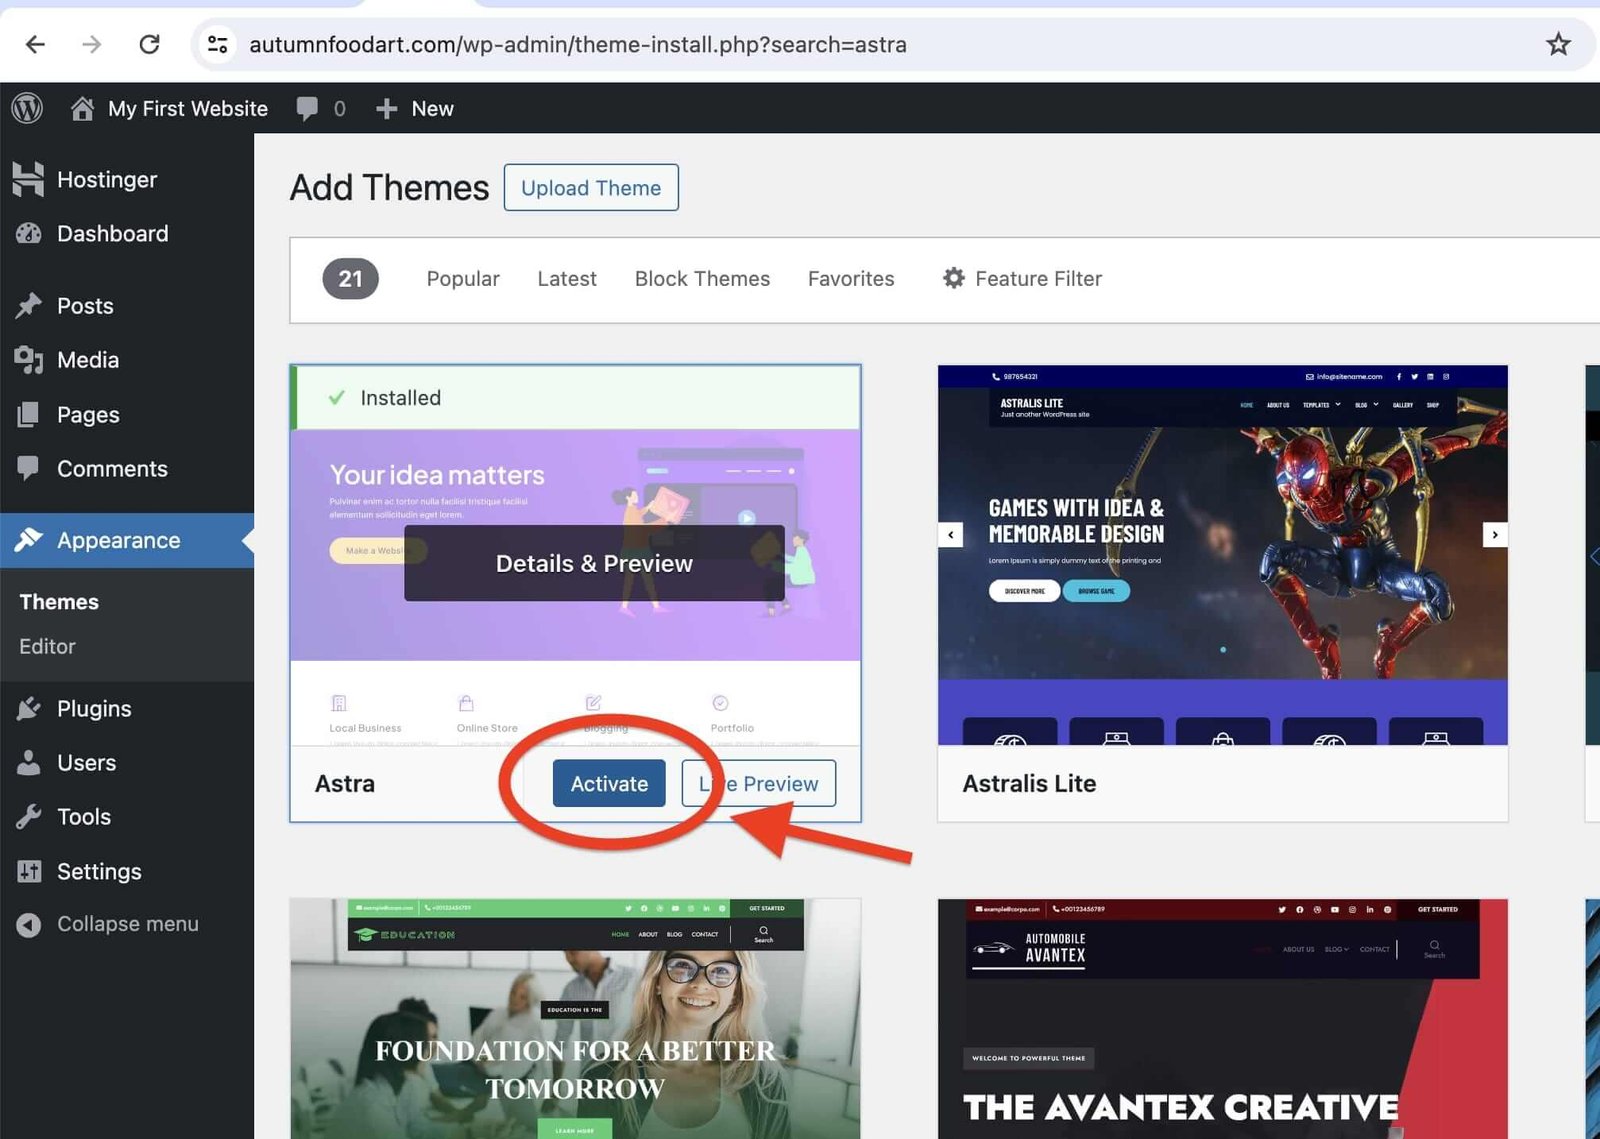1600x1139 pixels.
Task: Click the home icon beside My First Website
Action: pos(82,108)
